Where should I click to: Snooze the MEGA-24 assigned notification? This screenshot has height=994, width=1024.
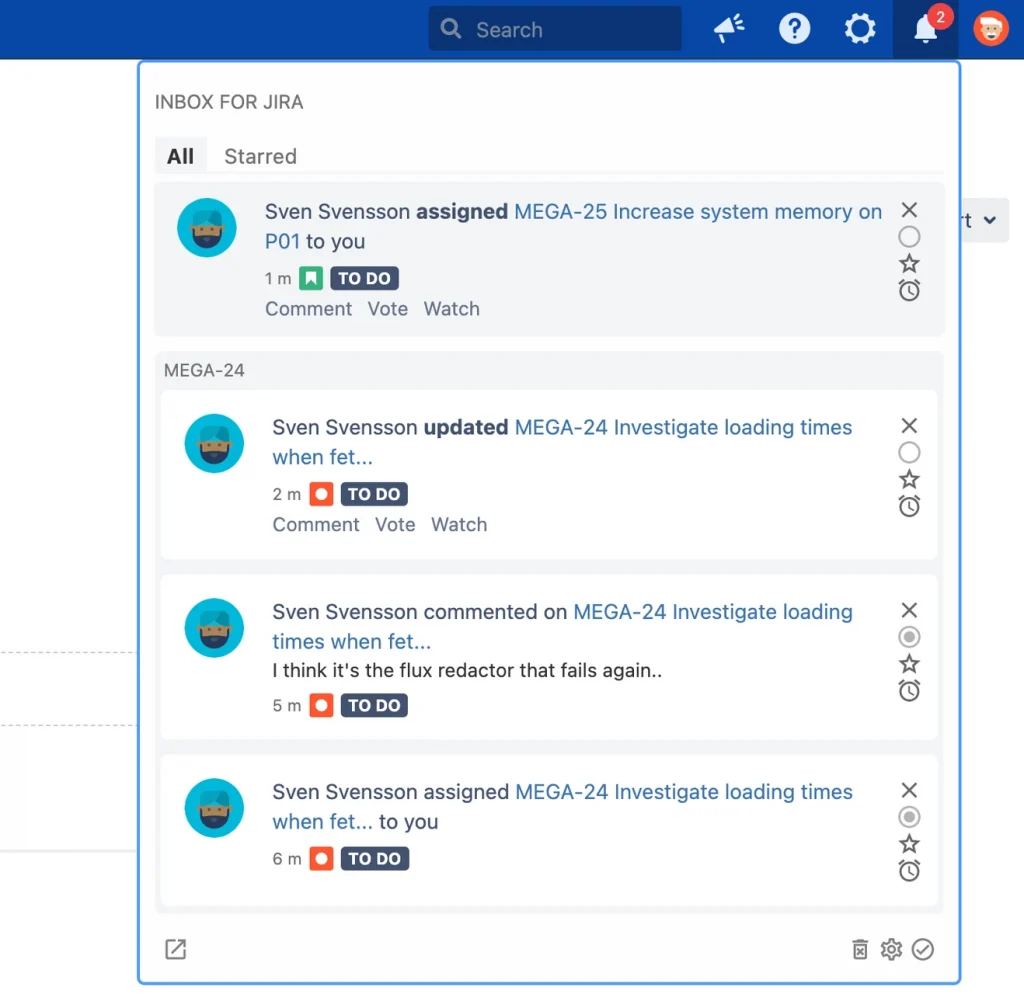pos(908,871)
